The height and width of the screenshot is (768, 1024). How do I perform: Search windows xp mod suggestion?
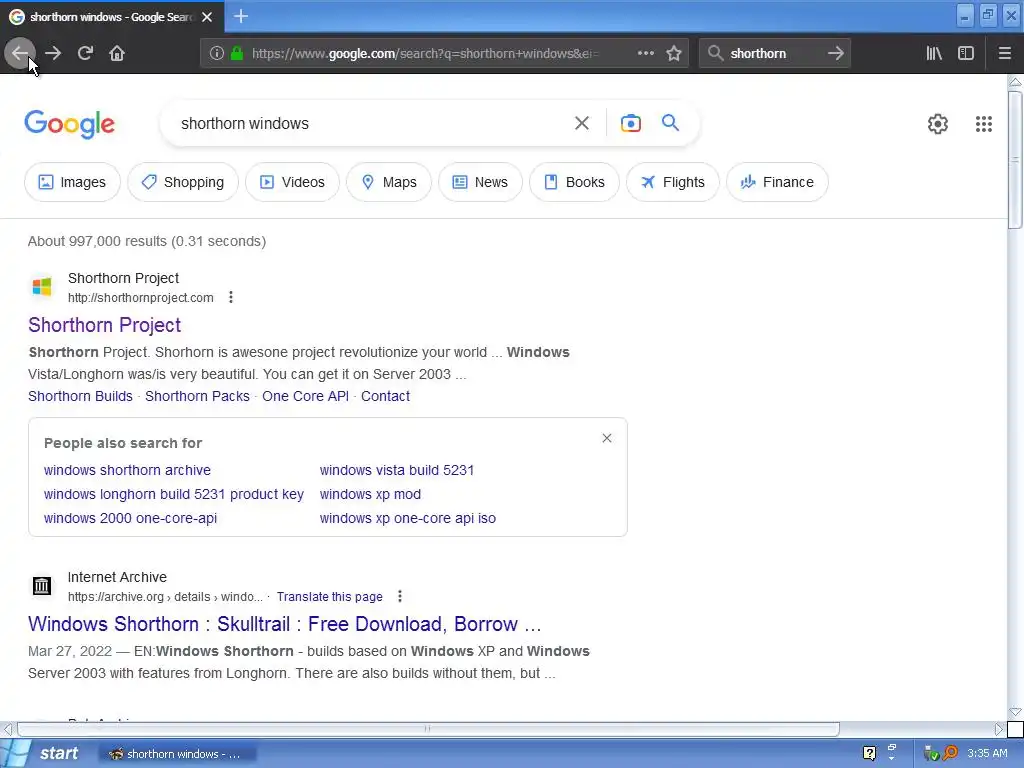tap(370, 494)
